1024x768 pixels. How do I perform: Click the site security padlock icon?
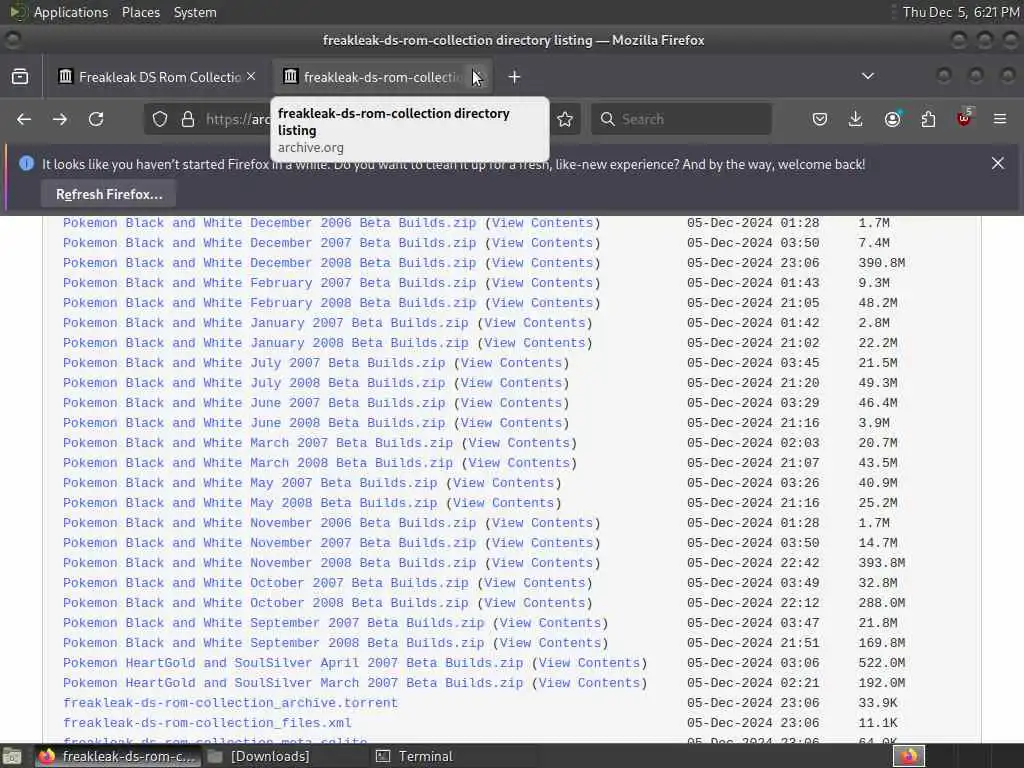pyautogui.click(x=188, y=119)
